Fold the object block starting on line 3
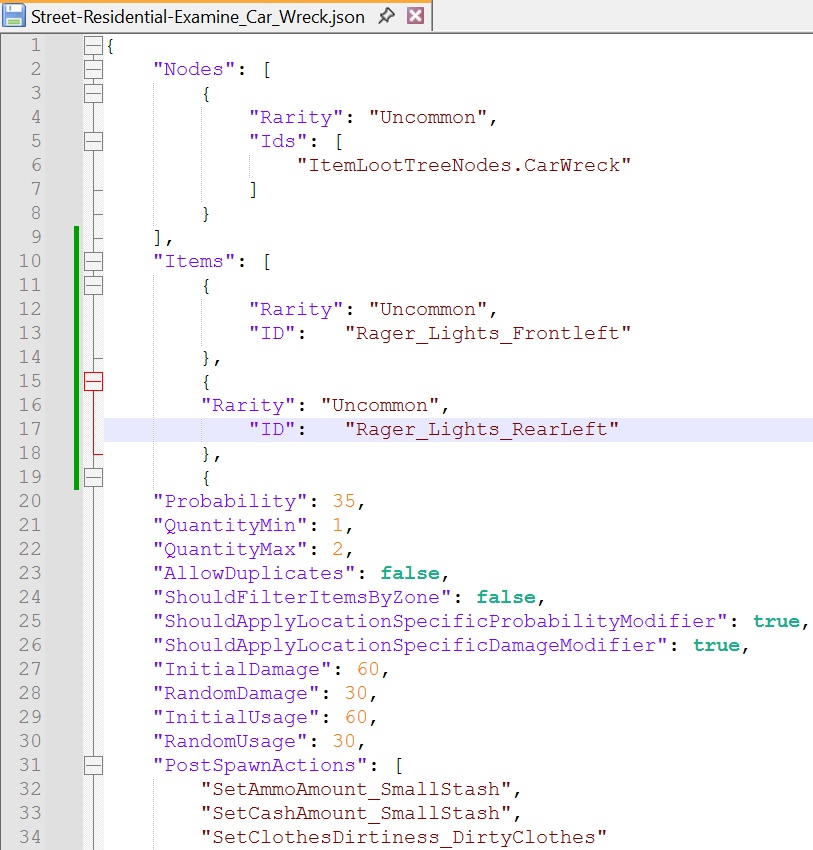The width and height of the screenshot is (813, 850). tap(93, 93)
